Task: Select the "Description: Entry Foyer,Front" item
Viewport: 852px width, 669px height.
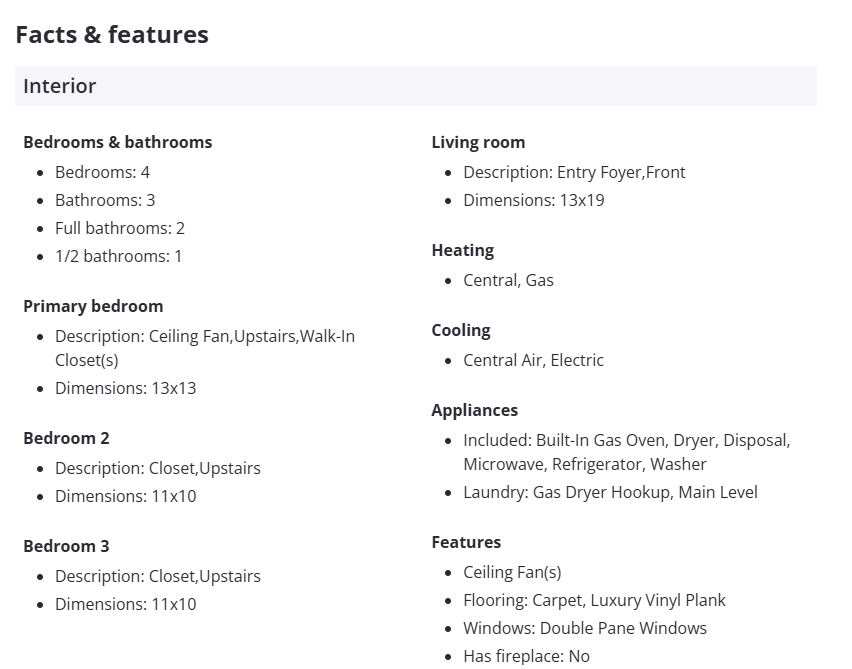Action: point(574,172)
